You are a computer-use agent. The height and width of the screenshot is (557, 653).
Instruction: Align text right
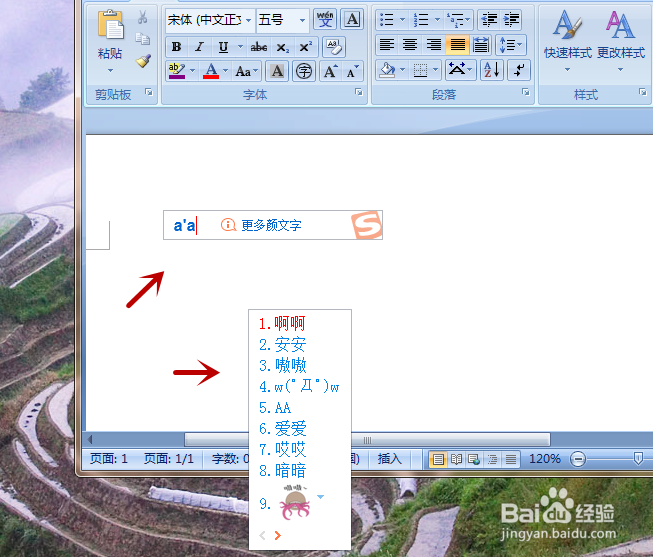tap(434, 45)
